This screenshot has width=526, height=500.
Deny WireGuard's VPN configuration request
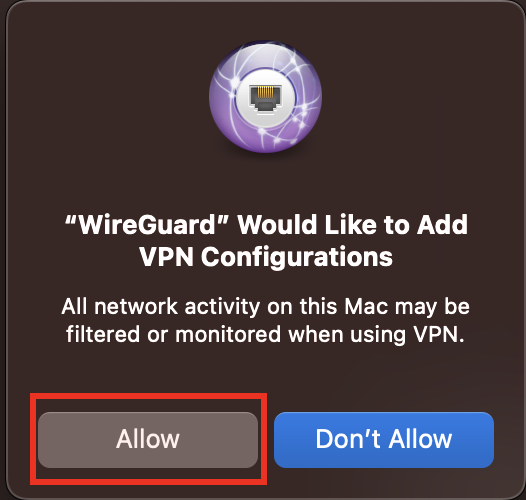point(384,440)
